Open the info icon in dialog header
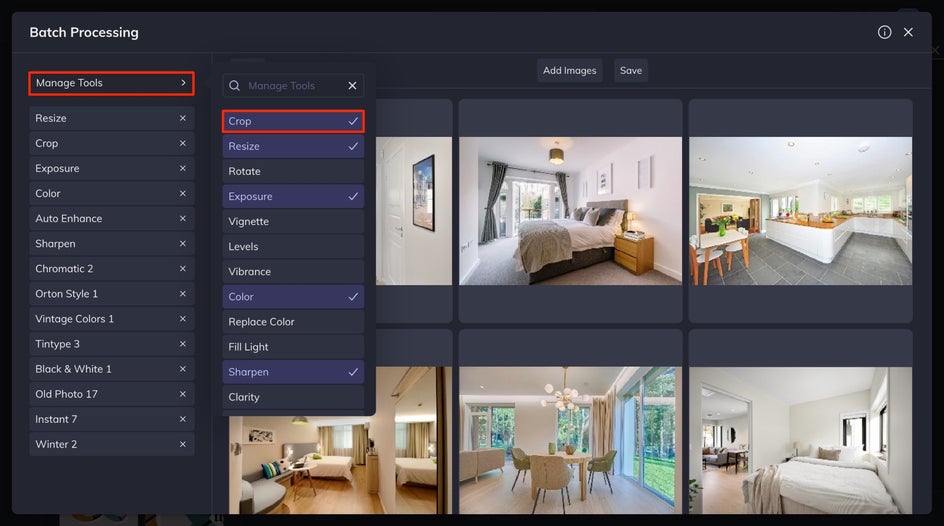Viewport: 944px width, 526px height. point(884,32)
